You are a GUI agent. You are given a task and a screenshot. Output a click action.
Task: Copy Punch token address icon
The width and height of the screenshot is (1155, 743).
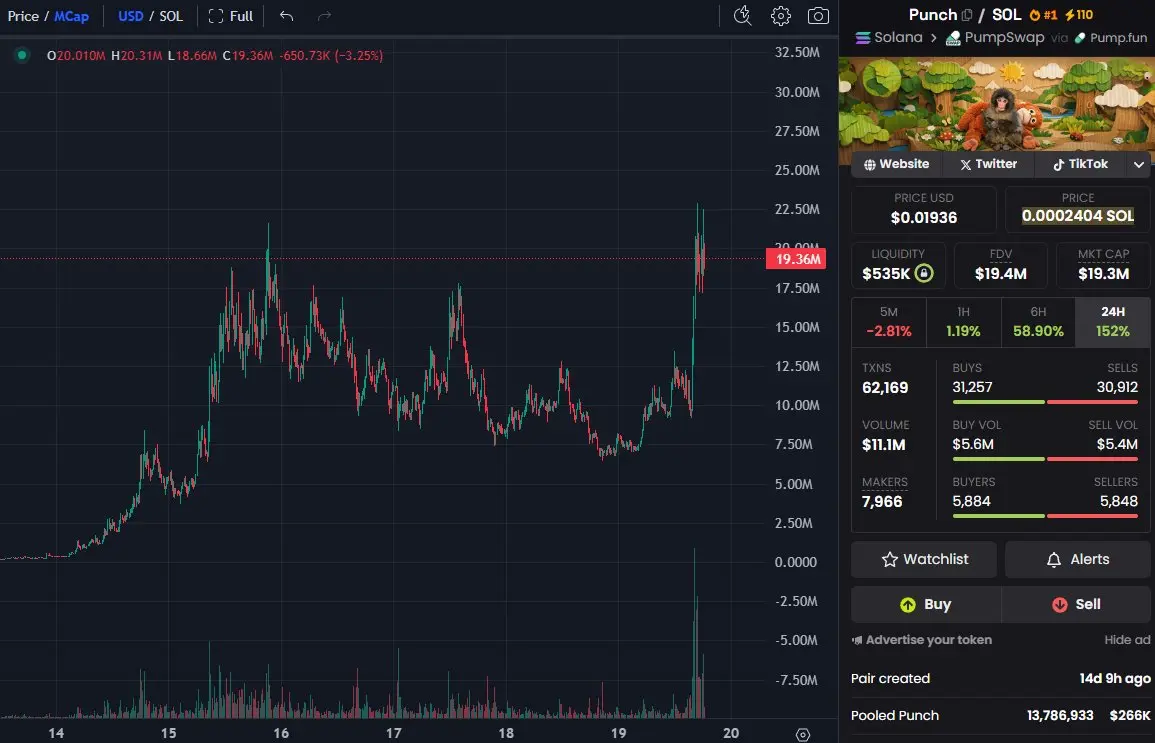tap(966, 15)
